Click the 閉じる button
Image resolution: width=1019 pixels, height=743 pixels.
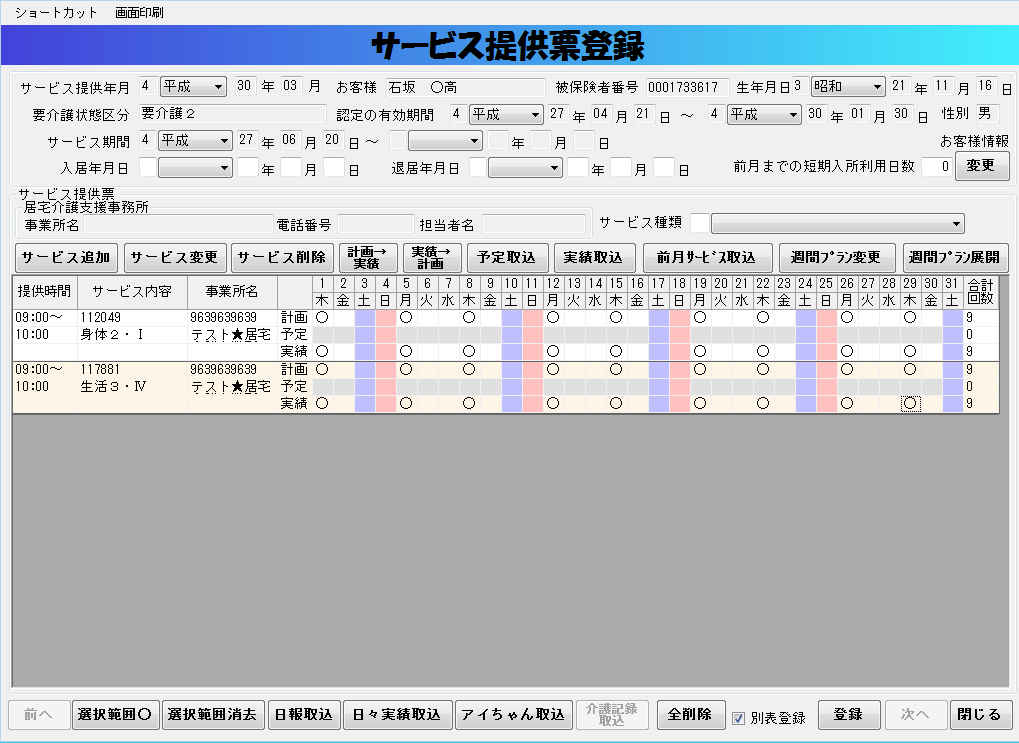[980, 714]
